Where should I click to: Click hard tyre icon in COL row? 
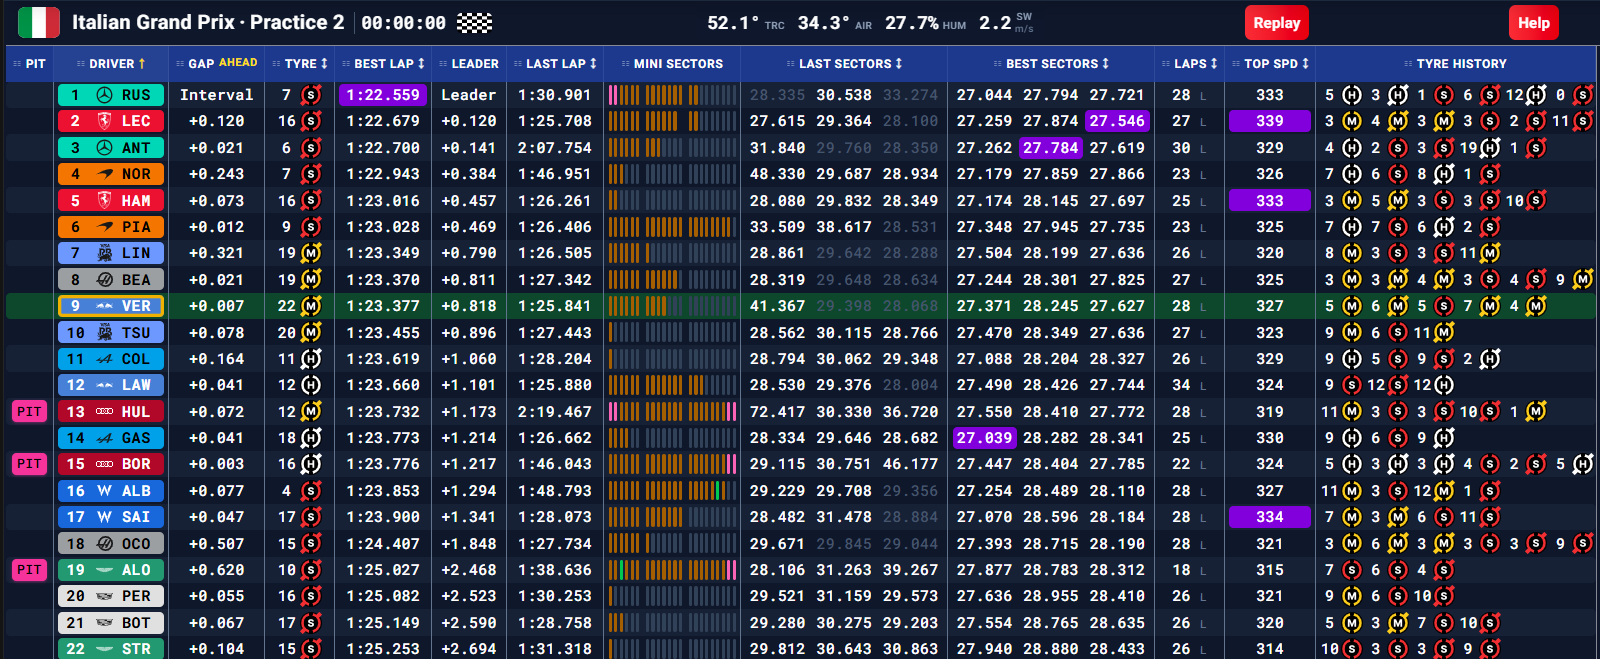311,359
